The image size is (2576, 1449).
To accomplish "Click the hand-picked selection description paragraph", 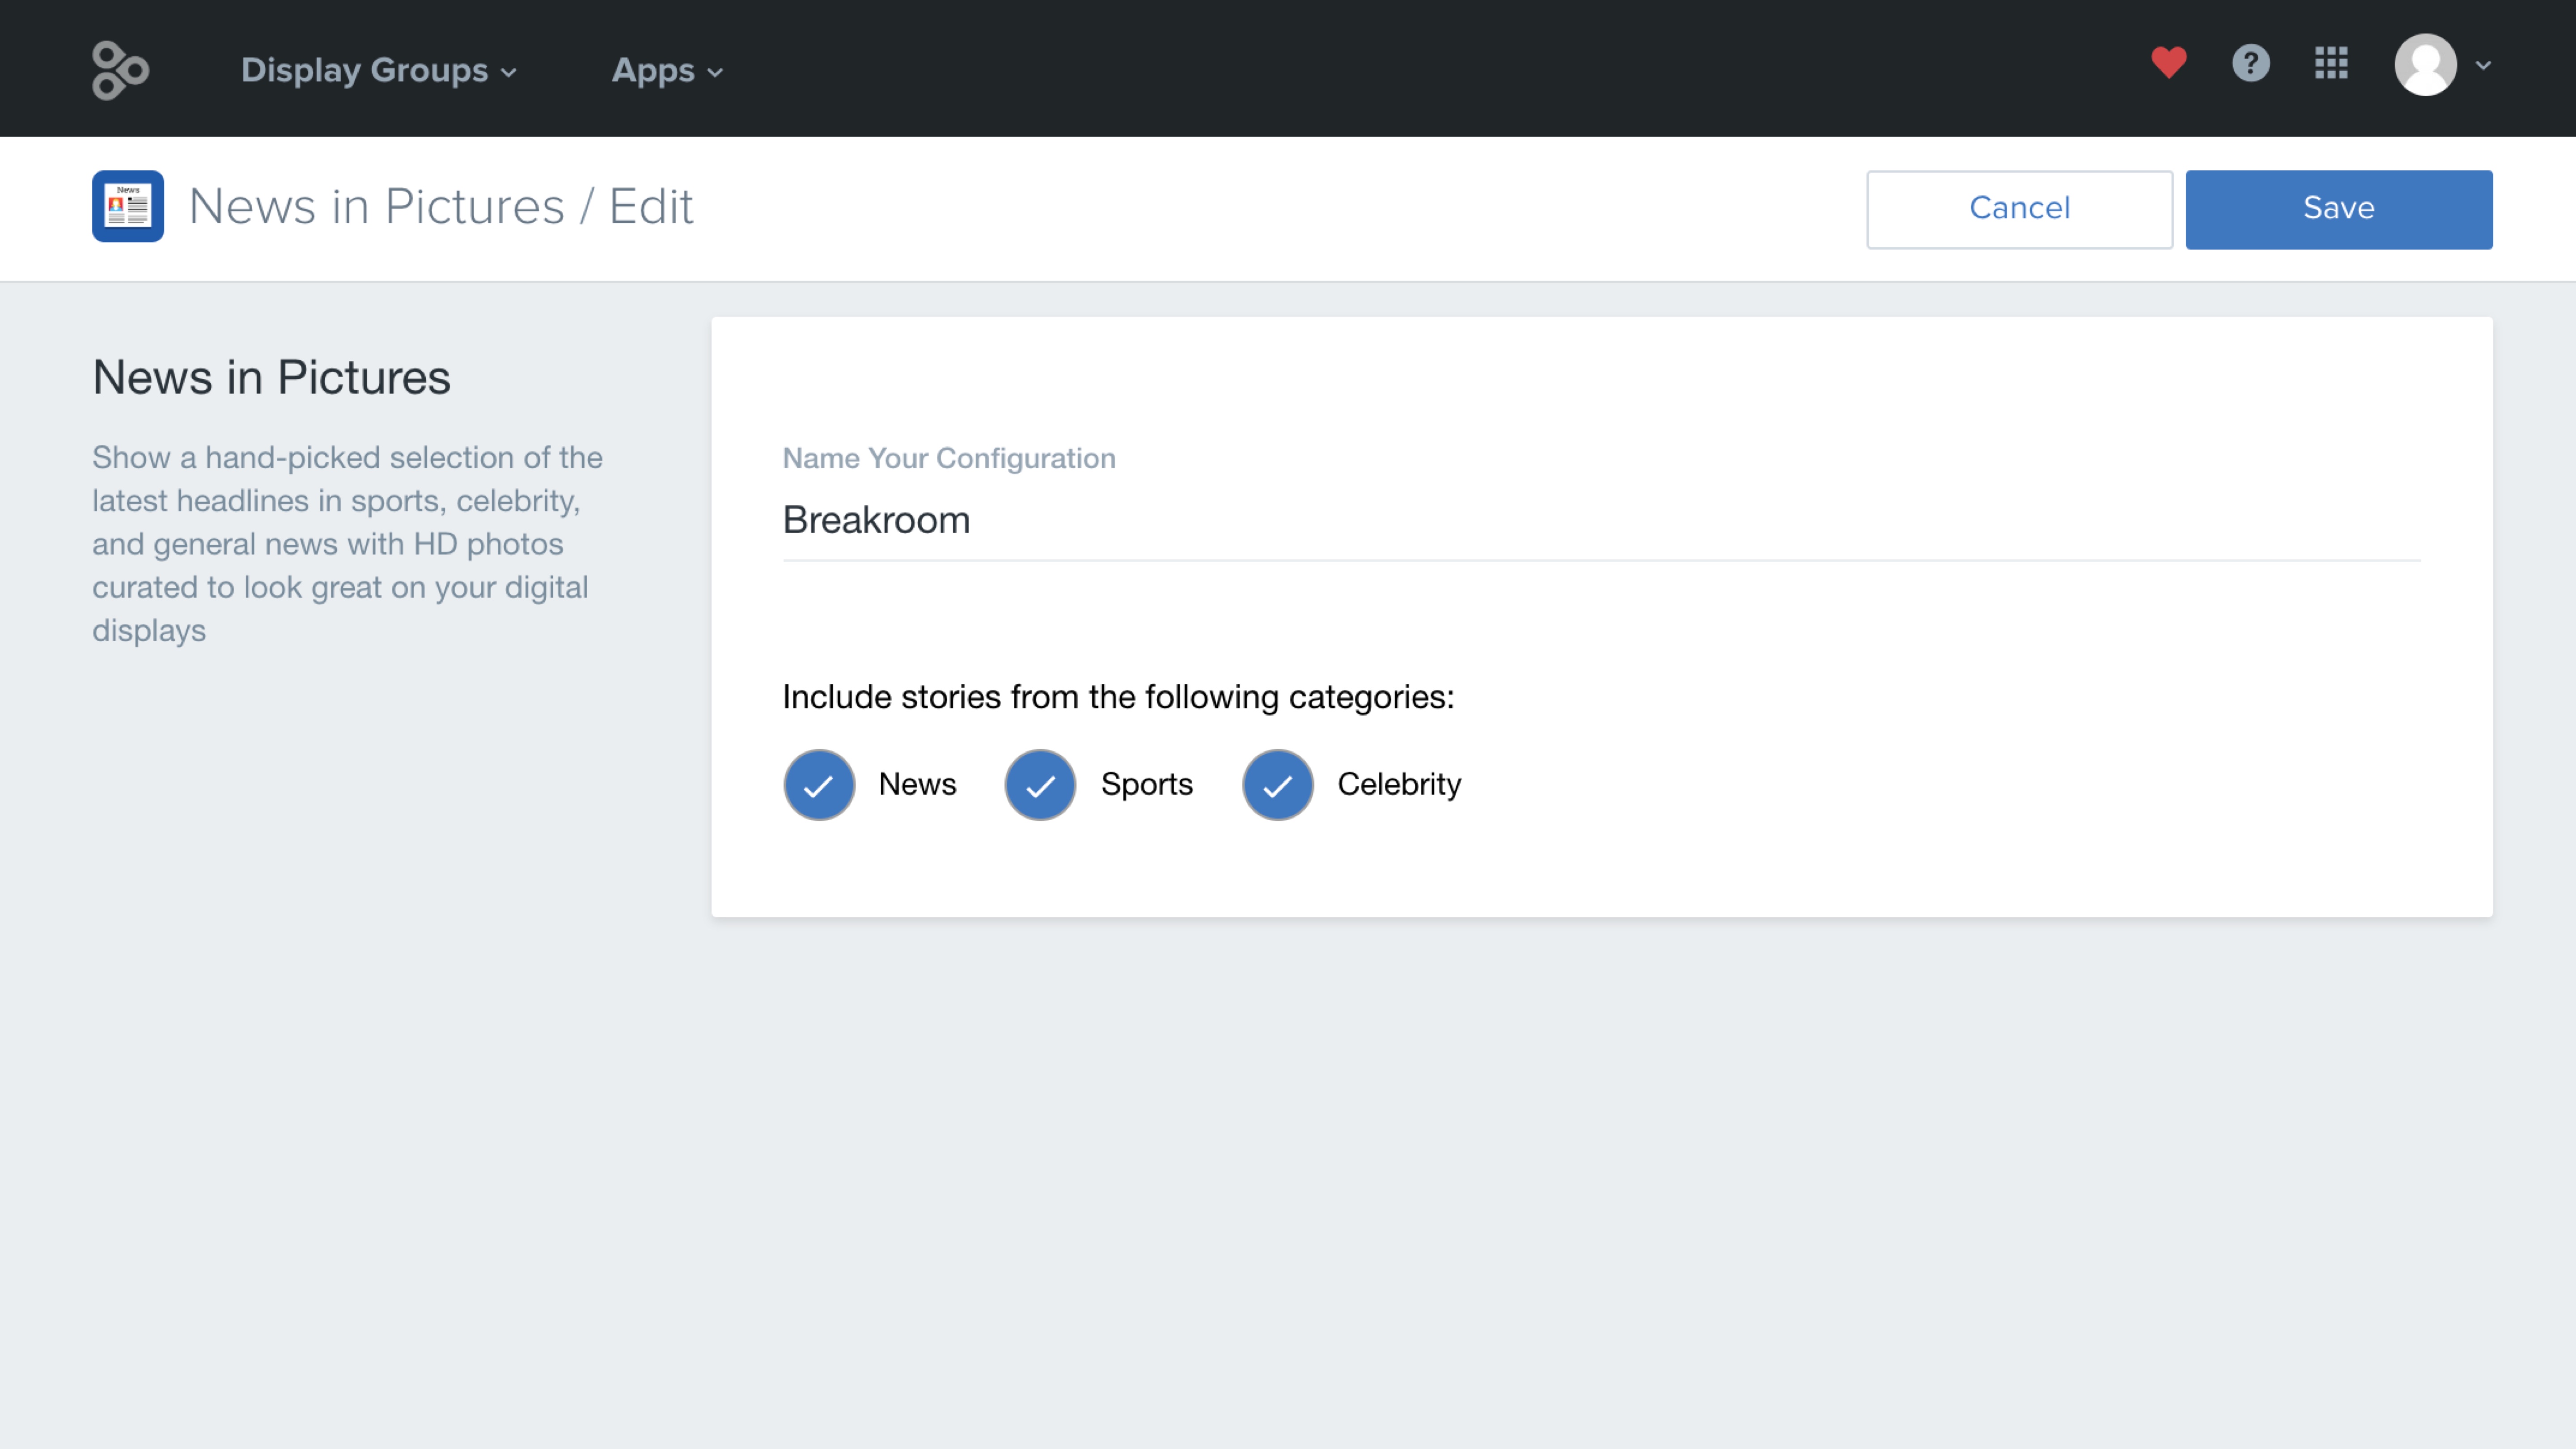I will pos(347,544).
